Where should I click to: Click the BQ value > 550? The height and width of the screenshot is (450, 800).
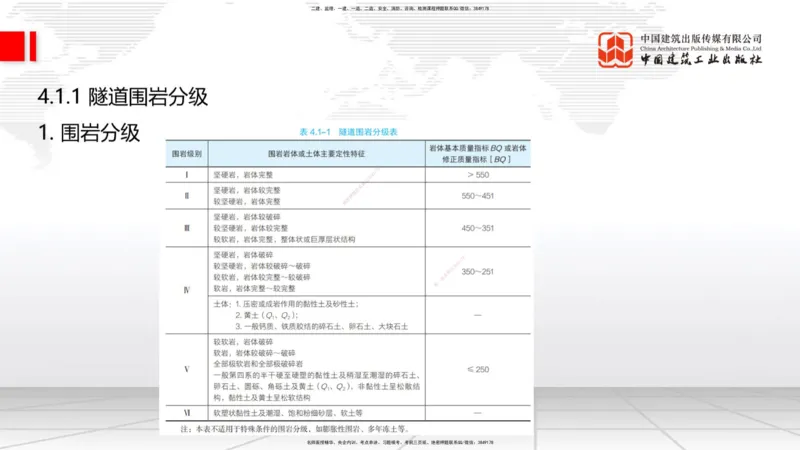478,174
